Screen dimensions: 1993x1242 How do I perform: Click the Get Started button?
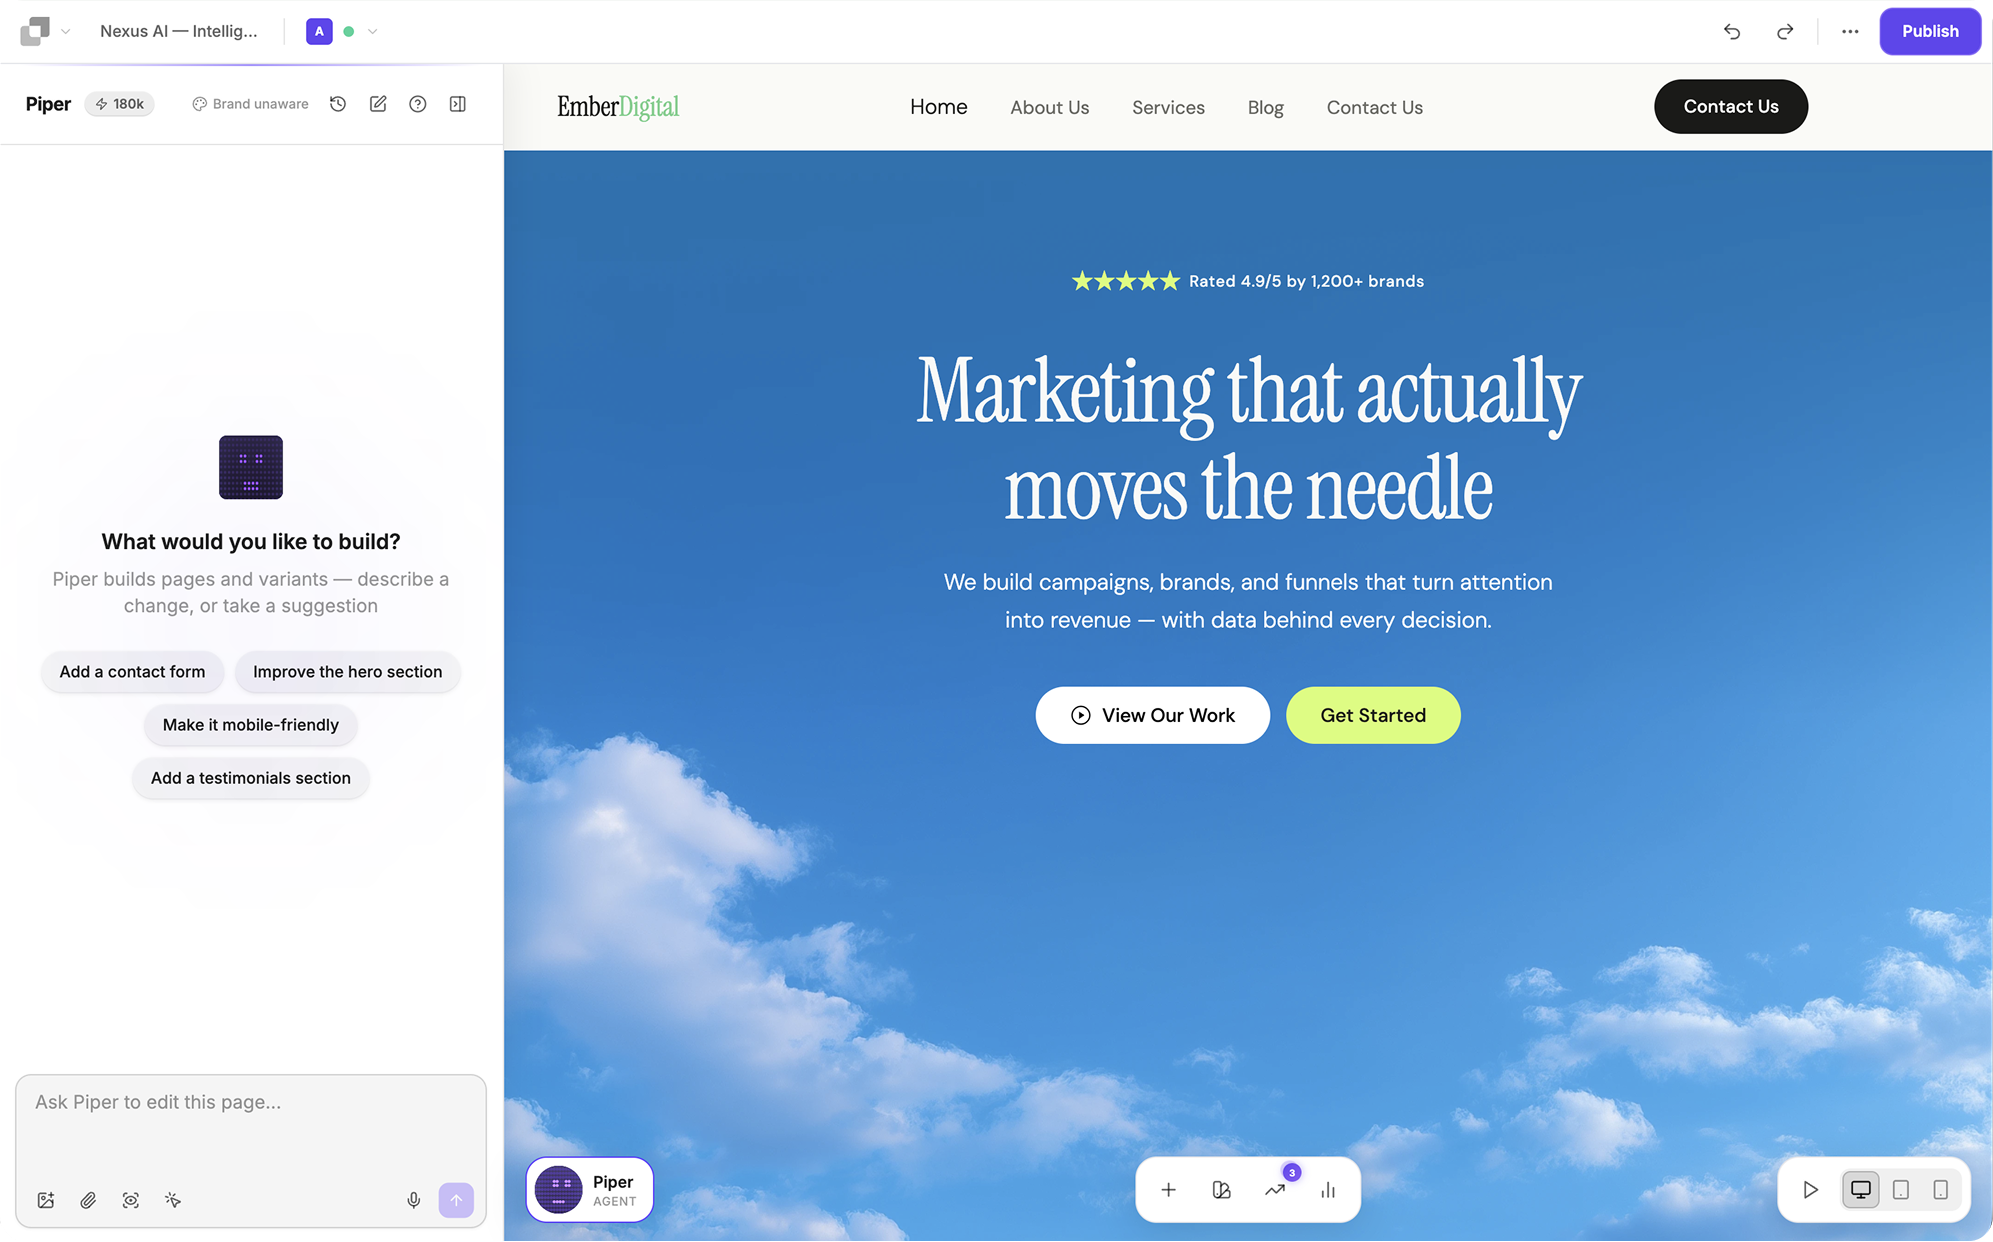1373,715
